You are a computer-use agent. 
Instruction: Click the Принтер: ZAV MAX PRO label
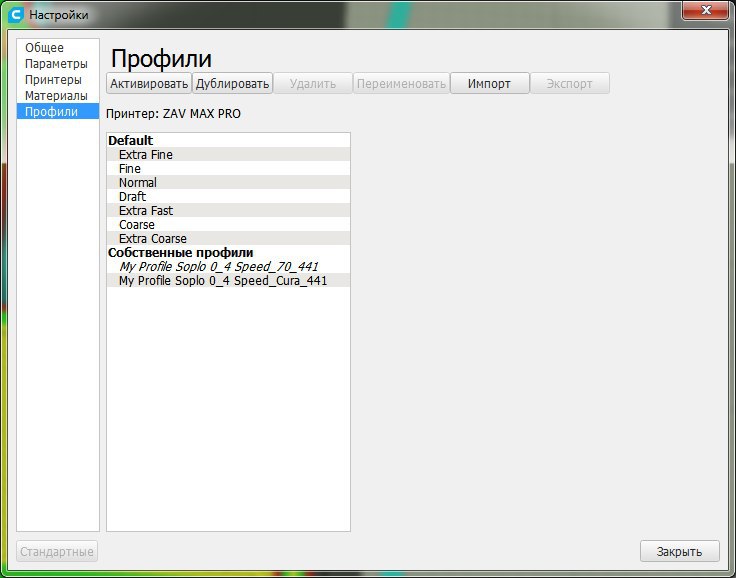coord(173,114)
